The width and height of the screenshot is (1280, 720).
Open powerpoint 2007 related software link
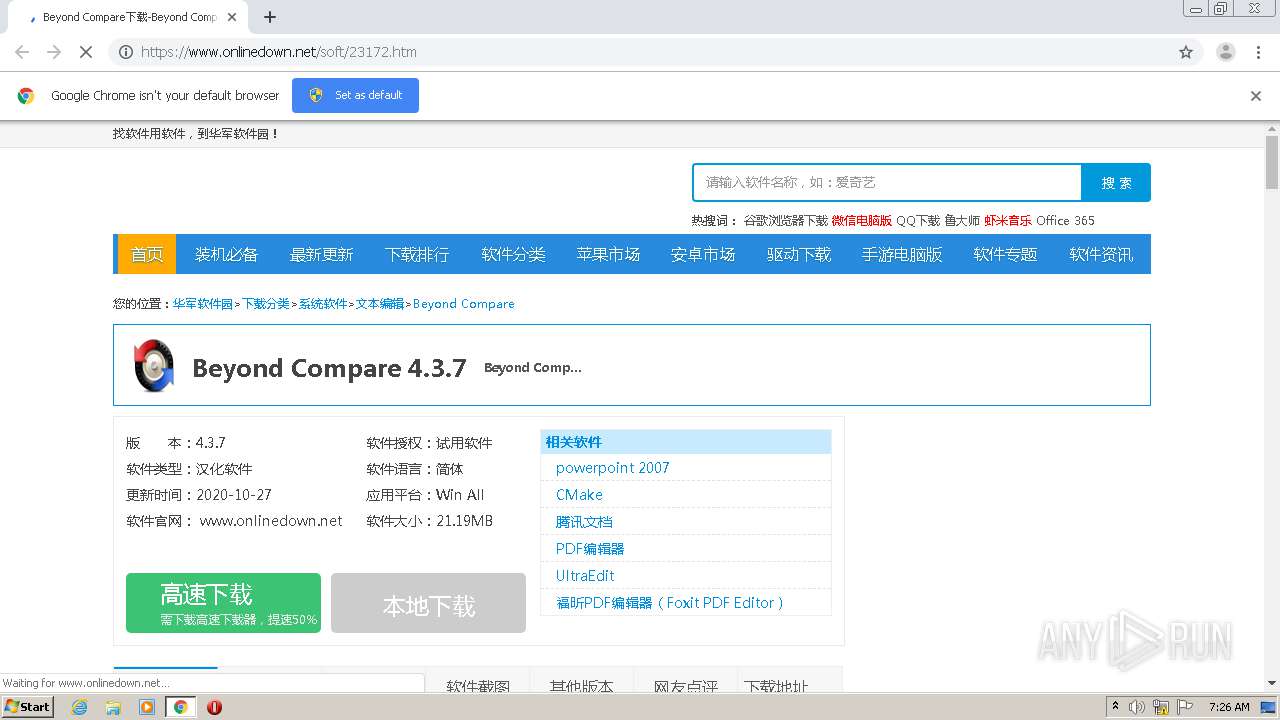(613, 468)
